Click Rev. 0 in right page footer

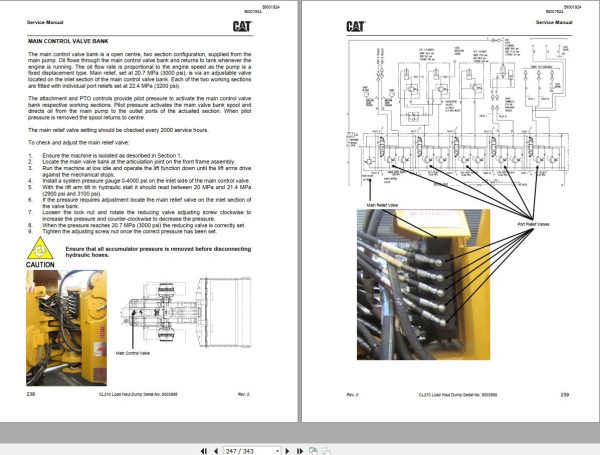click(352, 395)
